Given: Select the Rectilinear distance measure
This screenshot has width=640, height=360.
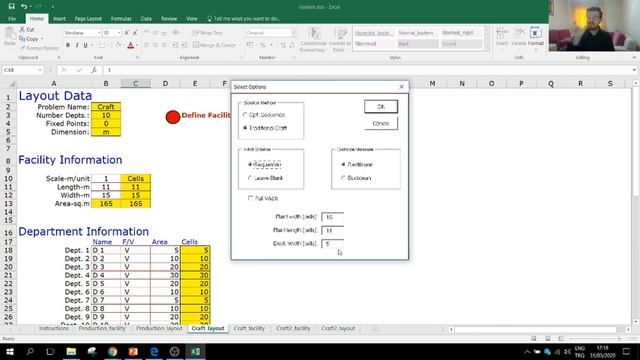Looking at the screenshot, I should (x=343, y=164).
